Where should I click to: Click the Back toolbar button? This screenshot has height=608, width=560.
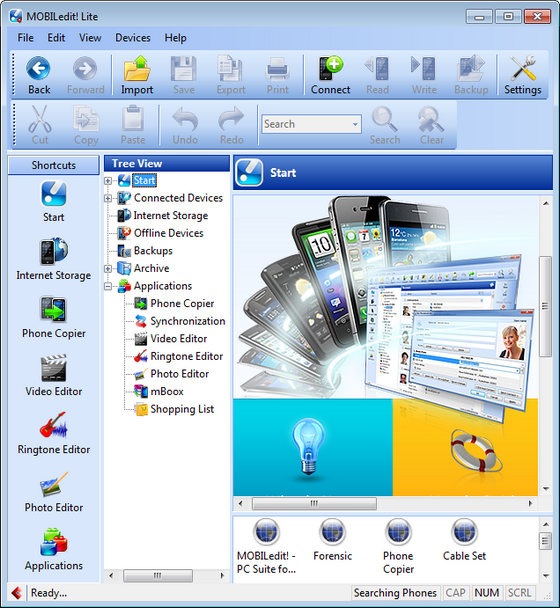tap(38, 75)
